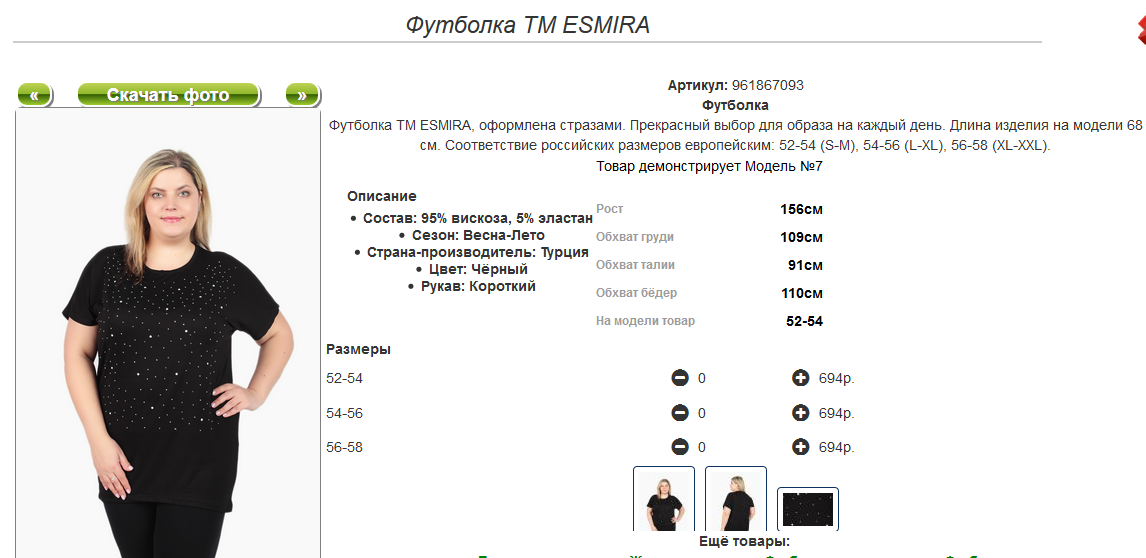Click the Обхват бёдер 110см value

point(801,293)
